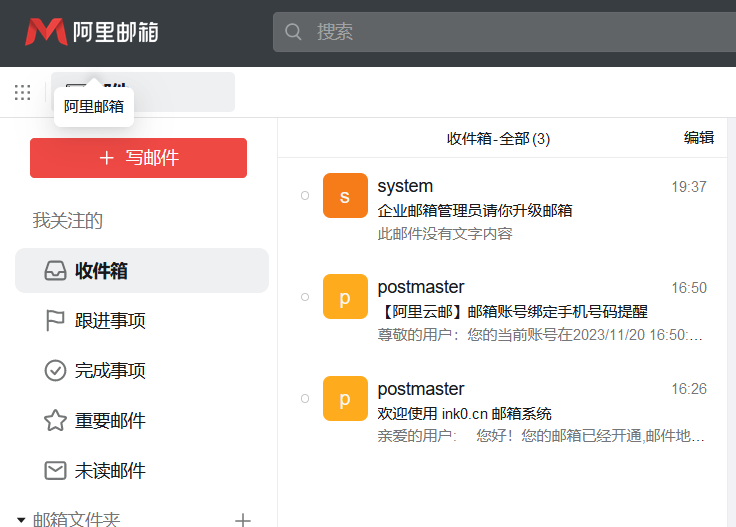The image size is (736, 527).
Task: Collapse the 邮箱文件夹 folder section arrow
Action: click(x=21, y=520)
